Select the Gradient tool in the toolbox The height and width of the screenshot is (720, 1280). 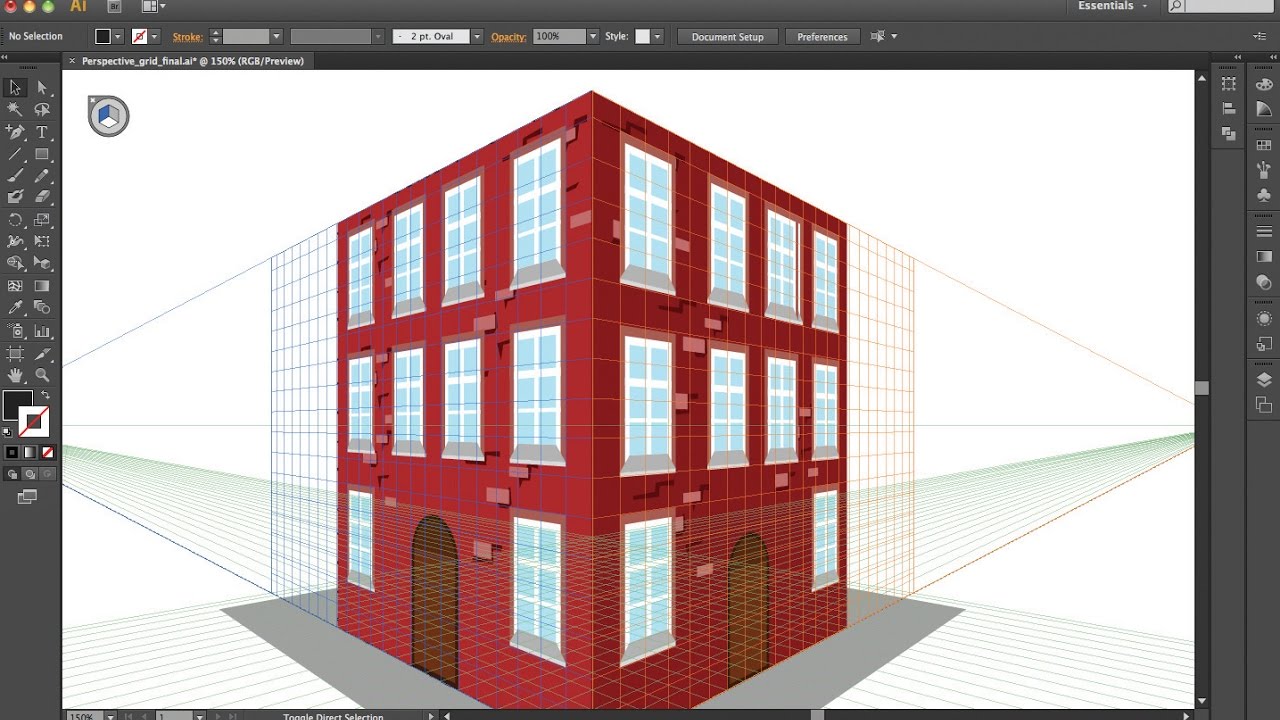pos(42,286)
